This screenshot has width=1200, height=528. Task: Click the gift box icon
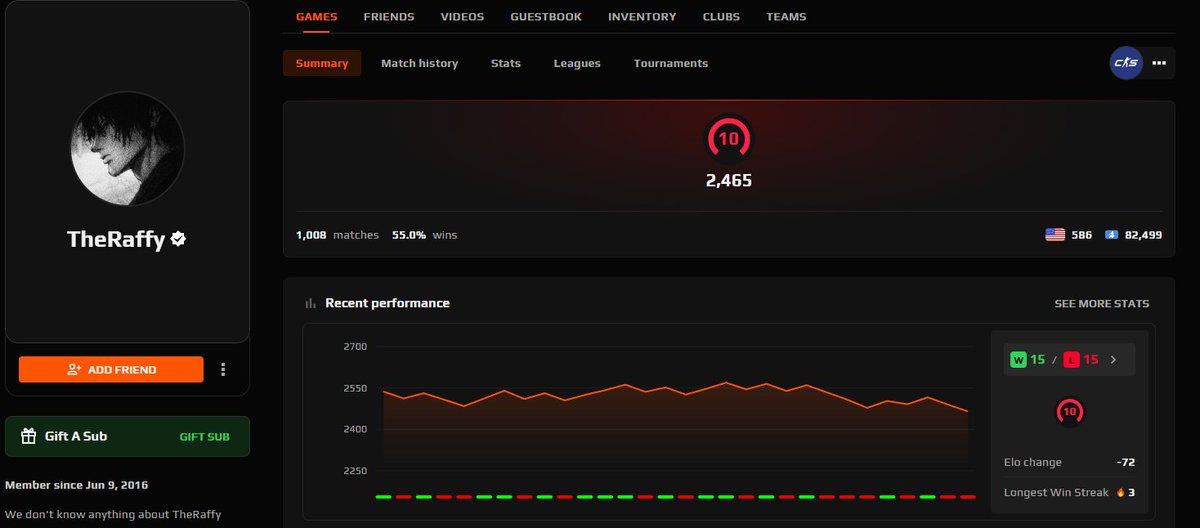pyautogui.click(x=28, y=436)
